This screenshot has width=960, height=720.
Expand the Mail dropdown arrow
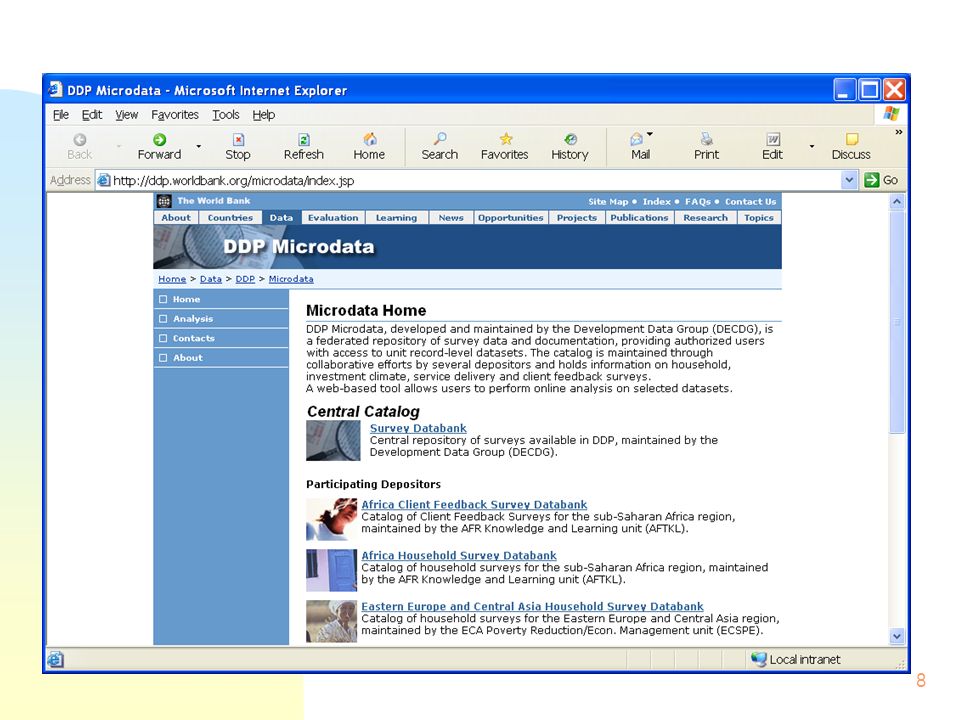coord(650,133)
